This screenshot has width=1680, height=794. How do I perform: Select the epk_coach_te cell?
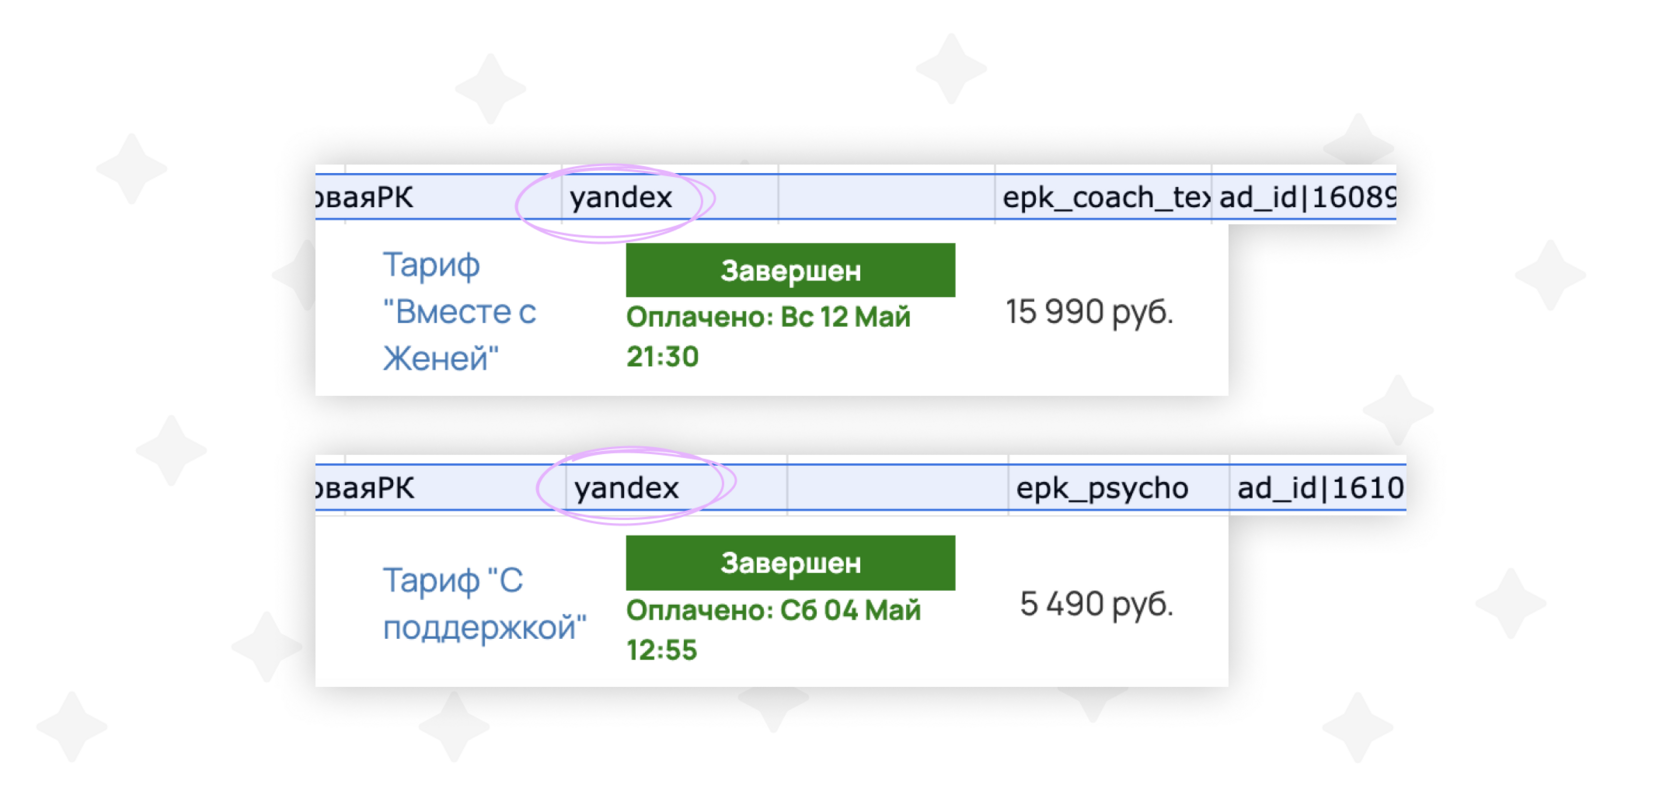pos(1104,198)
